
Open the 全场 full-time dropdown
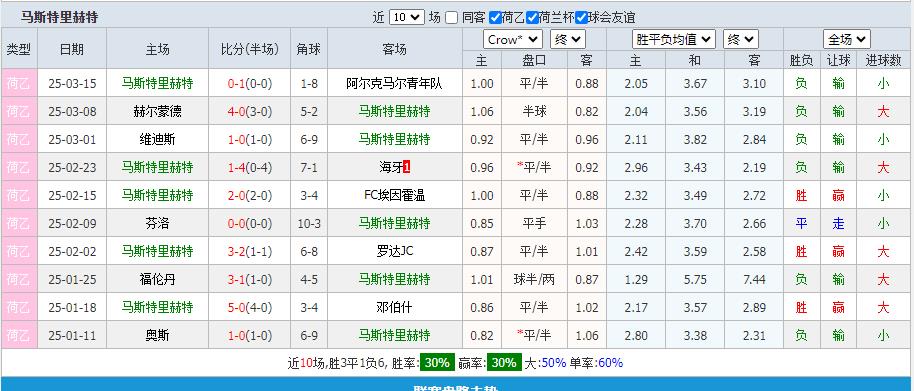(847, 40)
